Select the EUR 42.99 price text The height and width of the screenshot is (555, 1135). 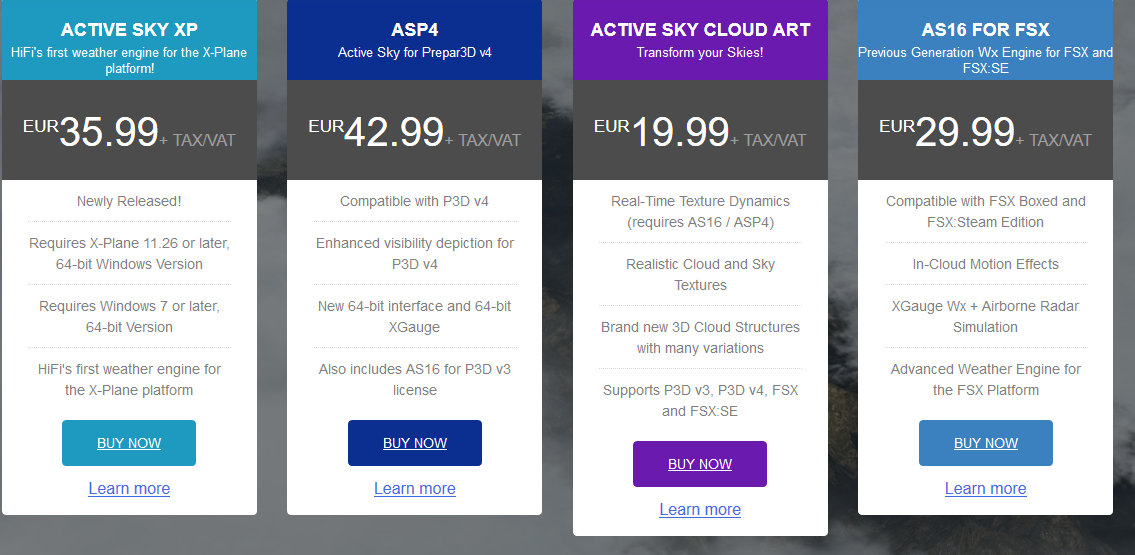point(393,132)
